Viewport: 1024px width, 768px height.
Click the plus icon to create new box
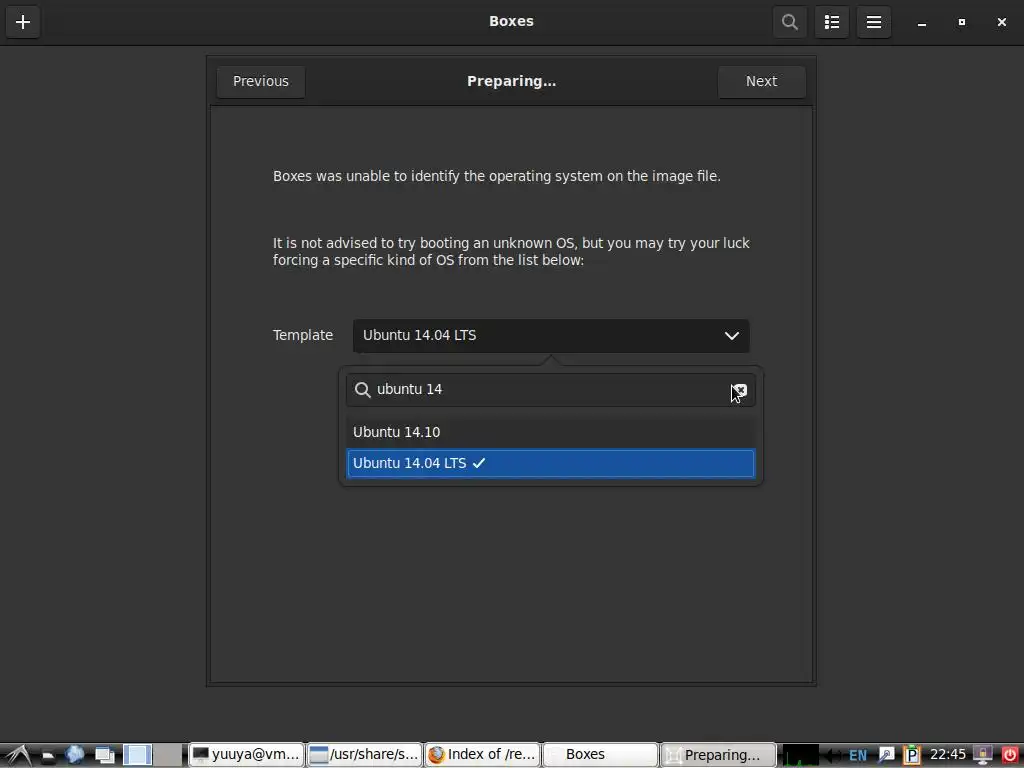[x=23, y=22]
